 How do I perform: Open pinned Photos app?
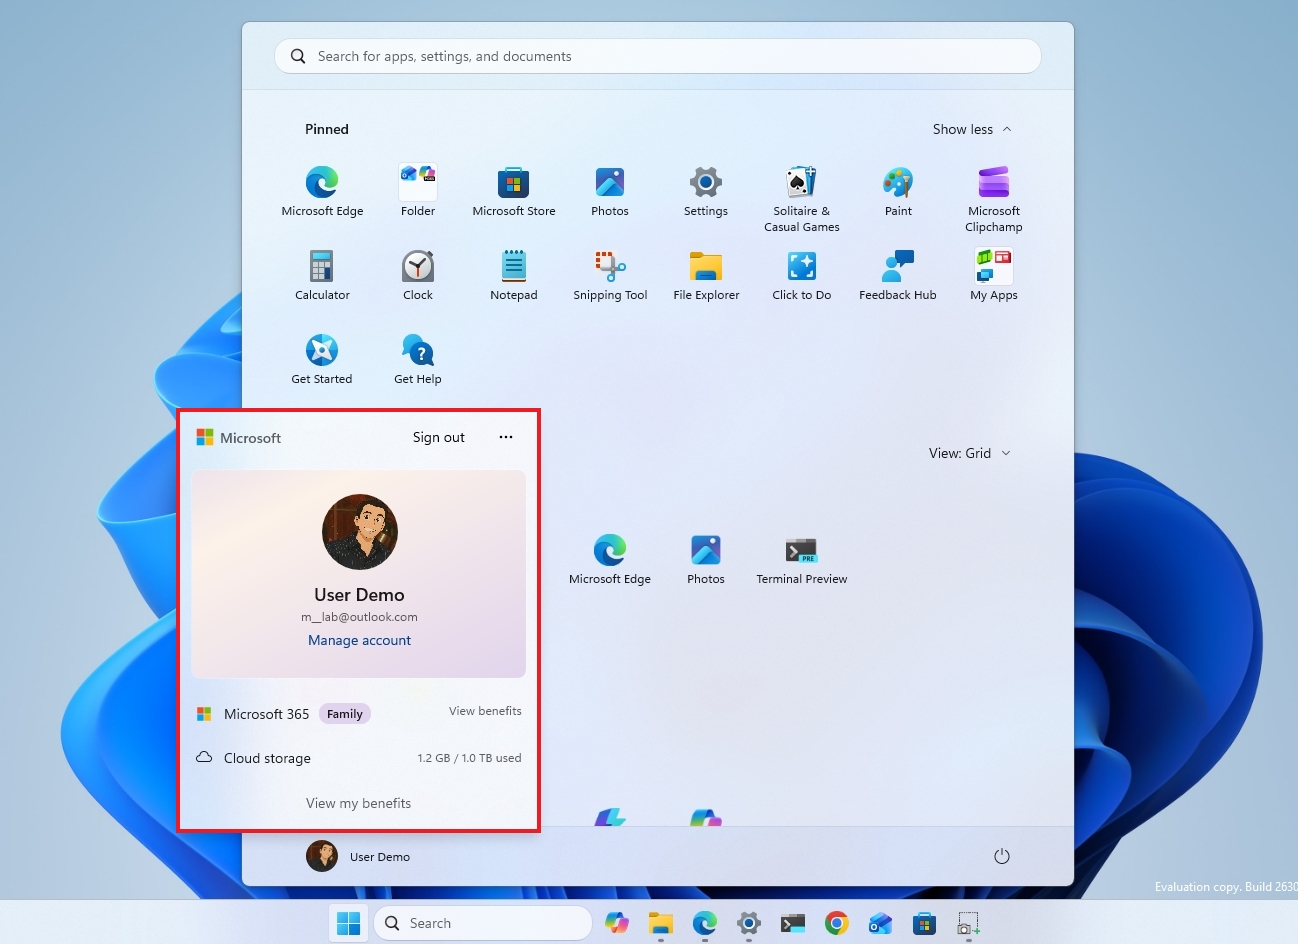pos(610,191)
